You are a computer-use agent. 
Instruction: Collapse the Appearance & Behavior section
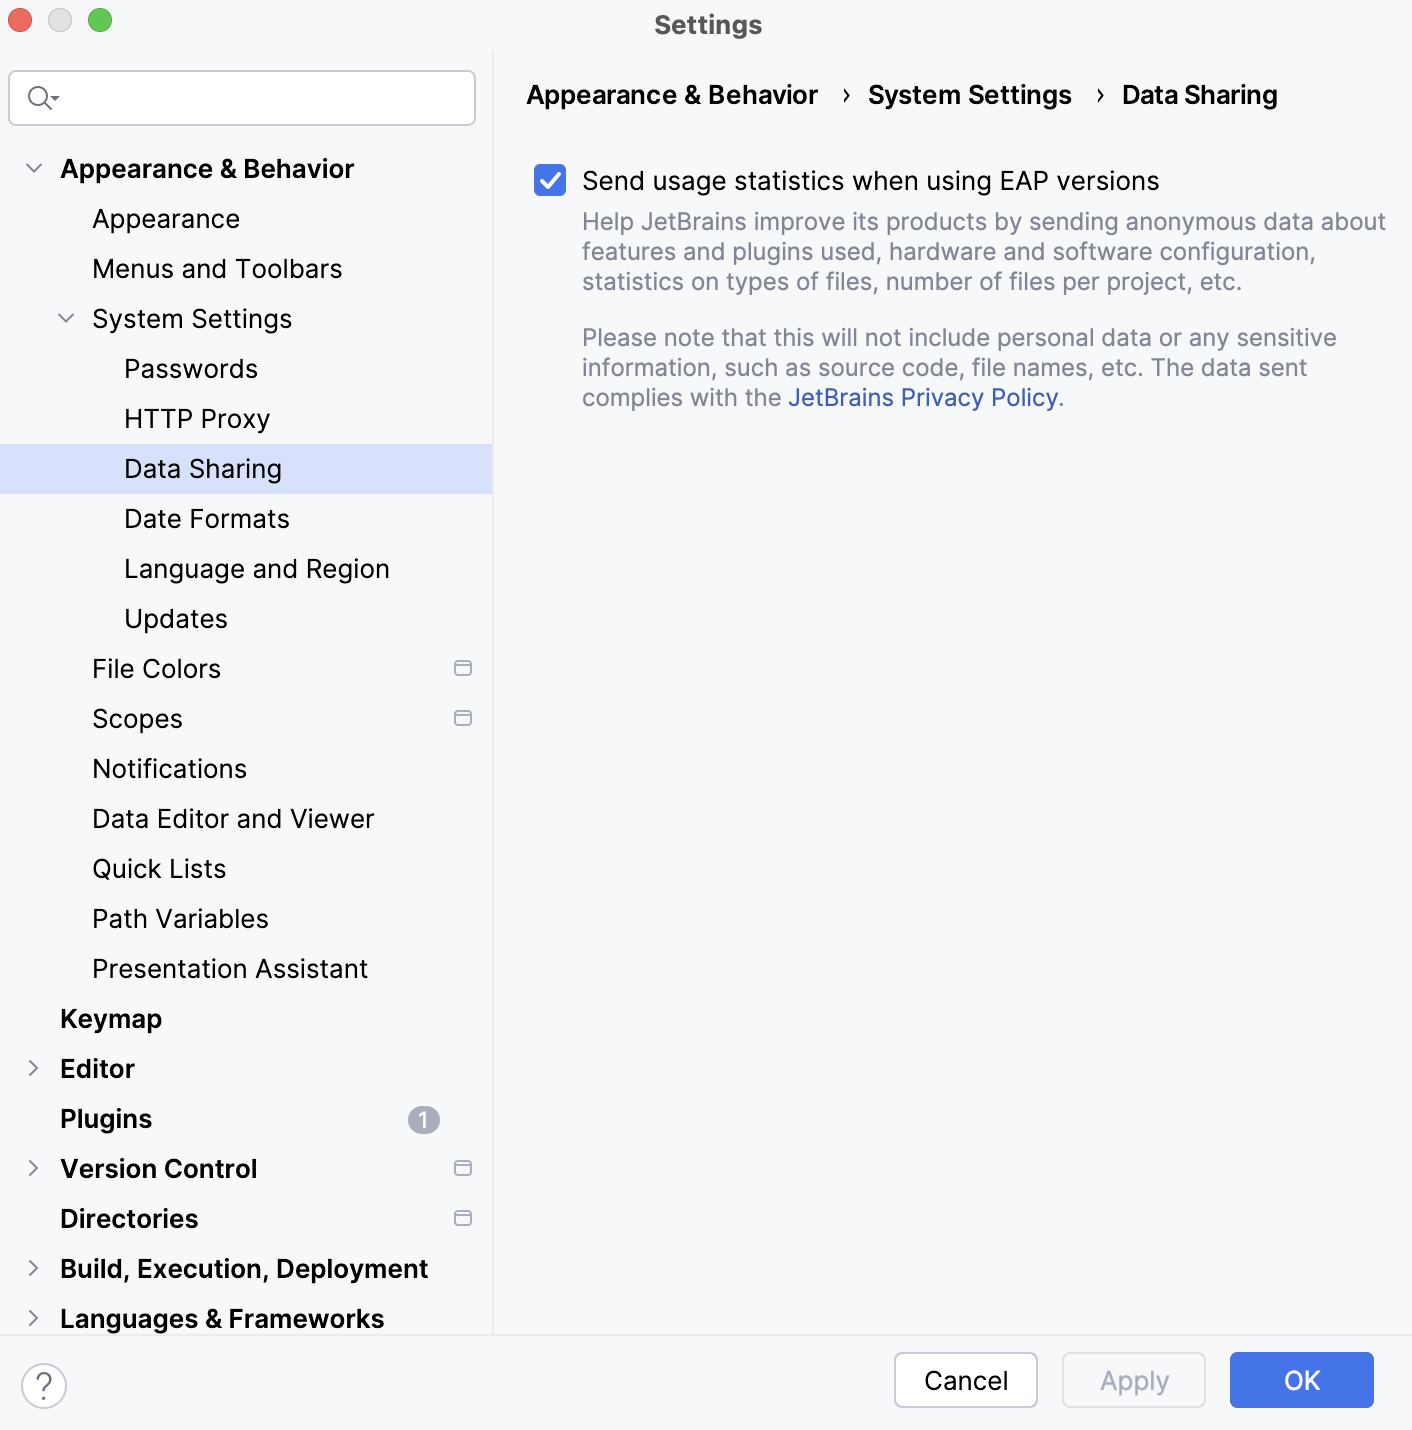point(34,168)
